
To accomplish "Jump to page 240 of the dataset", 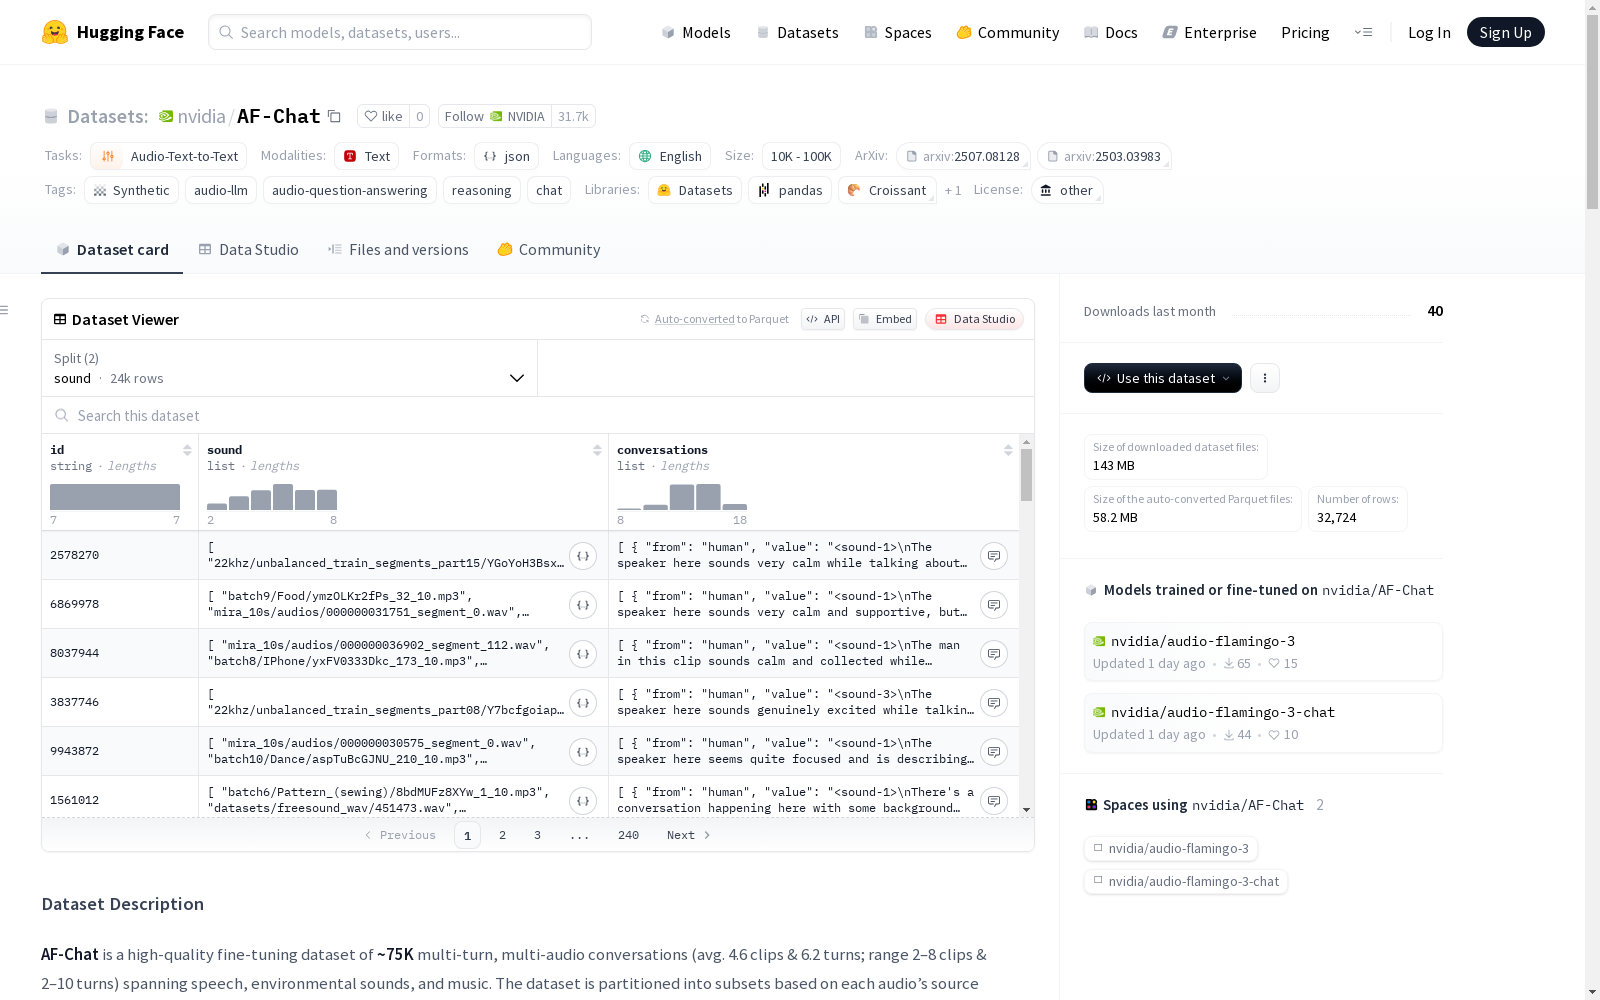I will tap(628, 835).
